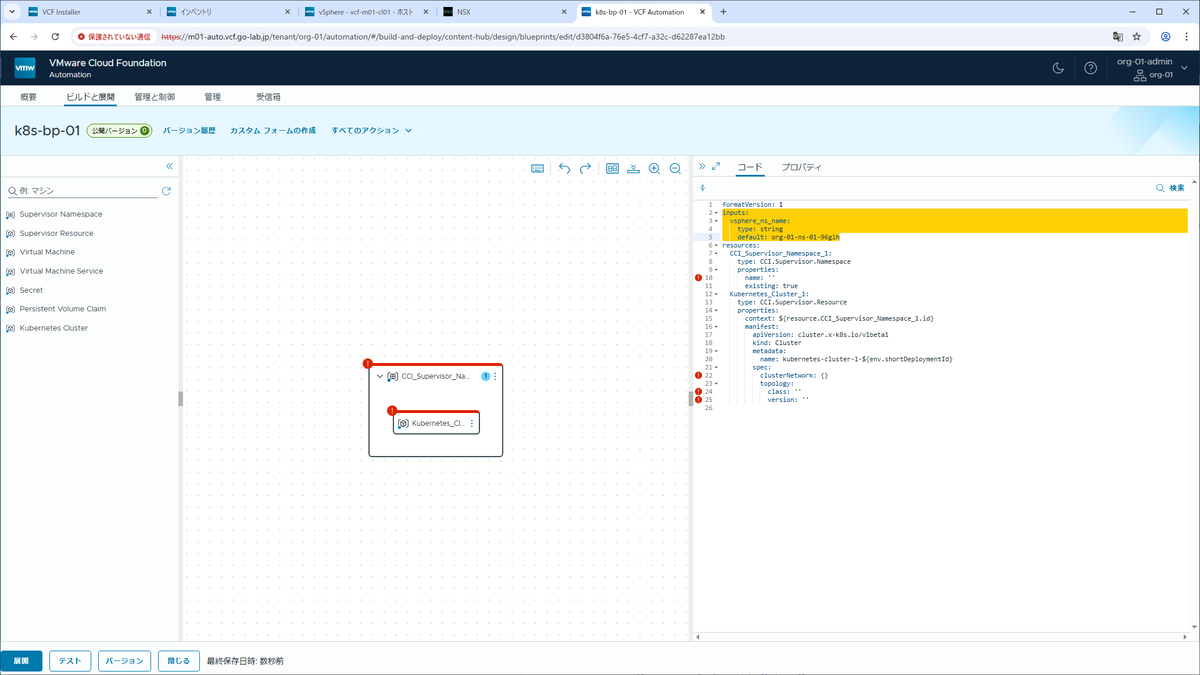Viewport: 1200px width, 675px height.
Task: Open the CCI_Supervisor_Namespace node kebab menu
Action: 495,376
